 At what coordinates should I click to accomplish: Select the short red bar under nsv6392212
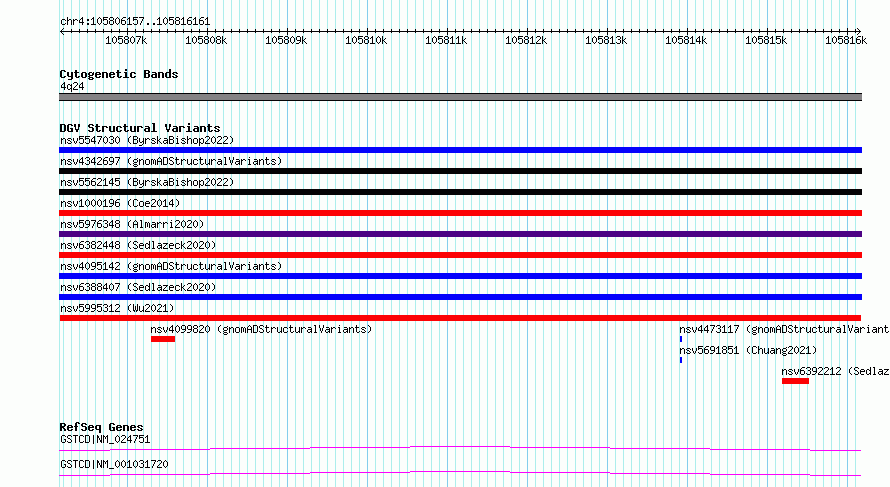click(x=795, y=381)
